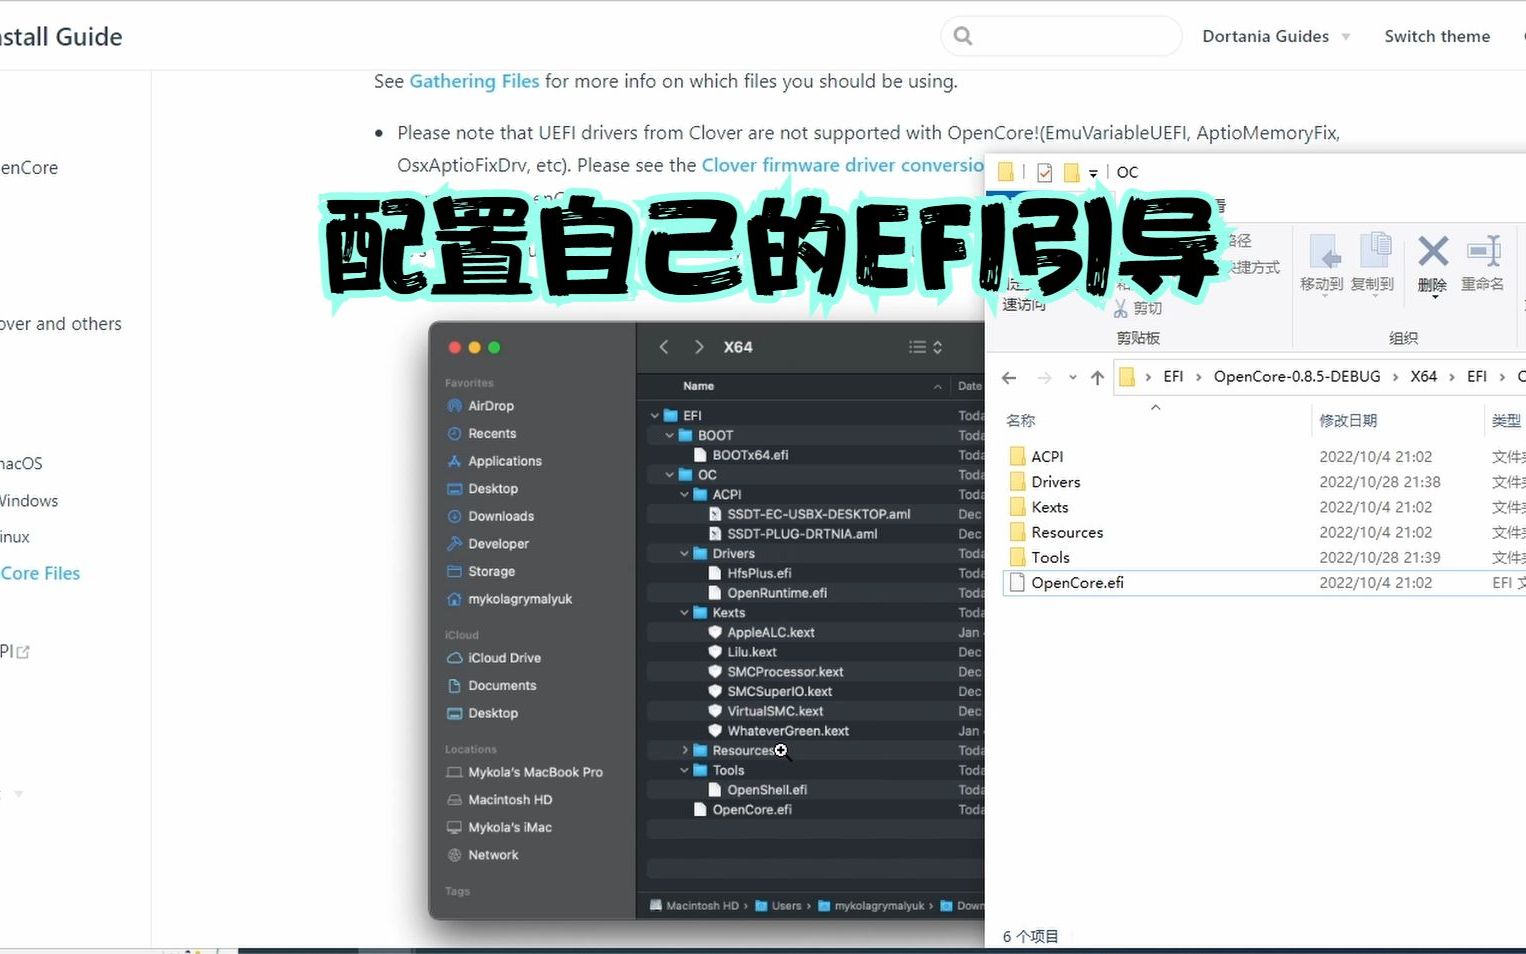Collapse the Drivers folder in Finder
This screenshot has height=954, width=1526.
tap(685, 554)
